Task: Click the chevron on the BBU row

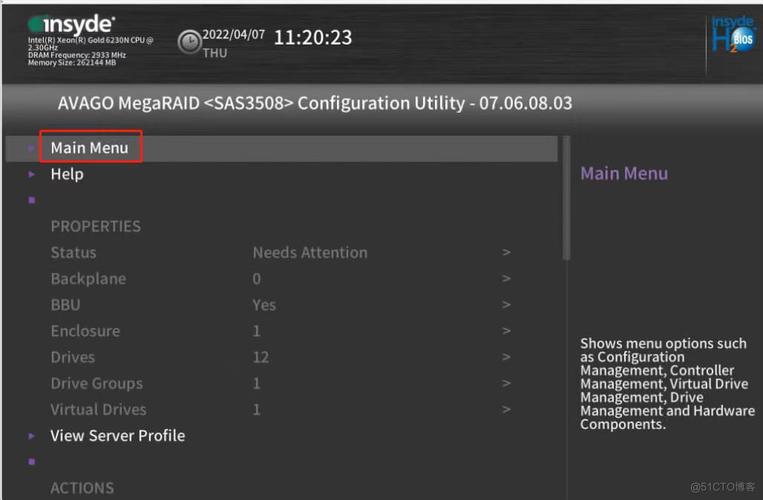Action: (x=506, y=305)
